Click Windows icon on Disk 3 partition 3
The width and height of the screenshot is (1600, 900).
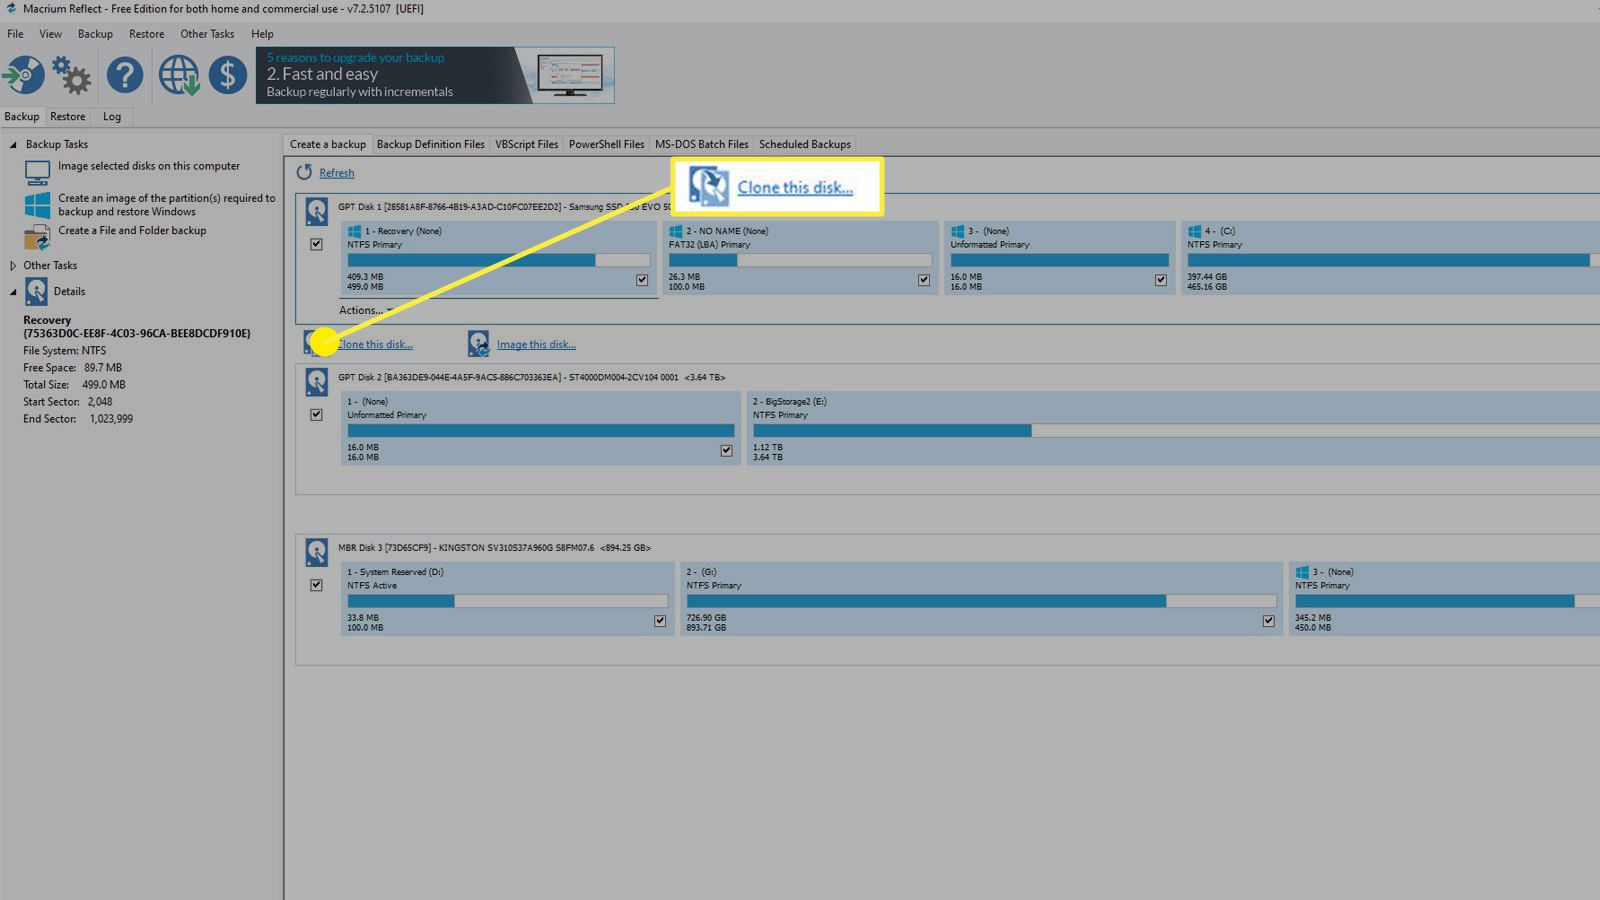click(x=1302, y=572)
